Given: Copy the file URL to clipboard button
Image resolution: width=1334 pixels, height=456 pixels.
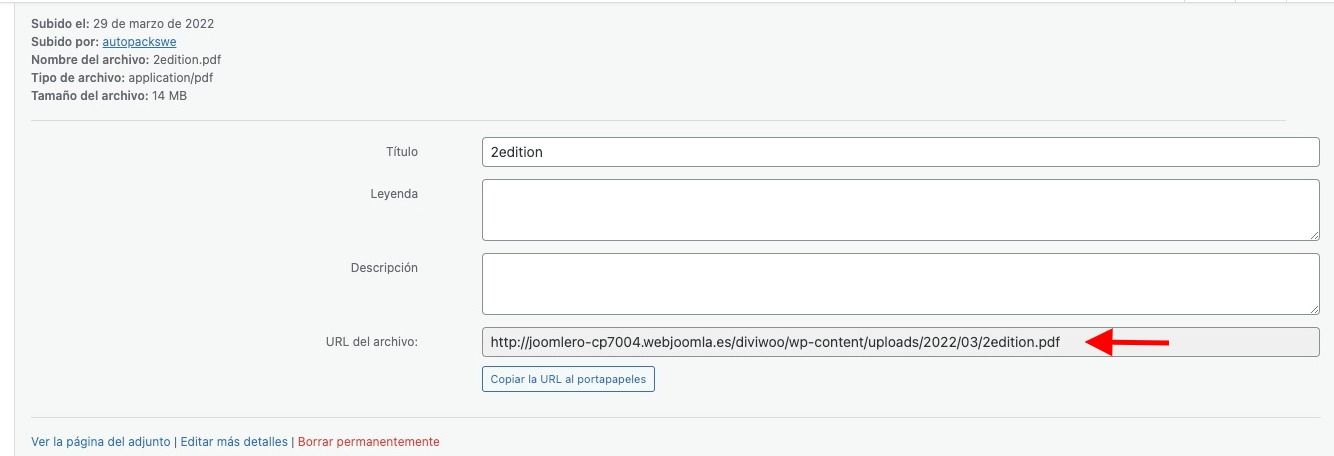Looking at the screenshot, I should [x=568, y=380].
